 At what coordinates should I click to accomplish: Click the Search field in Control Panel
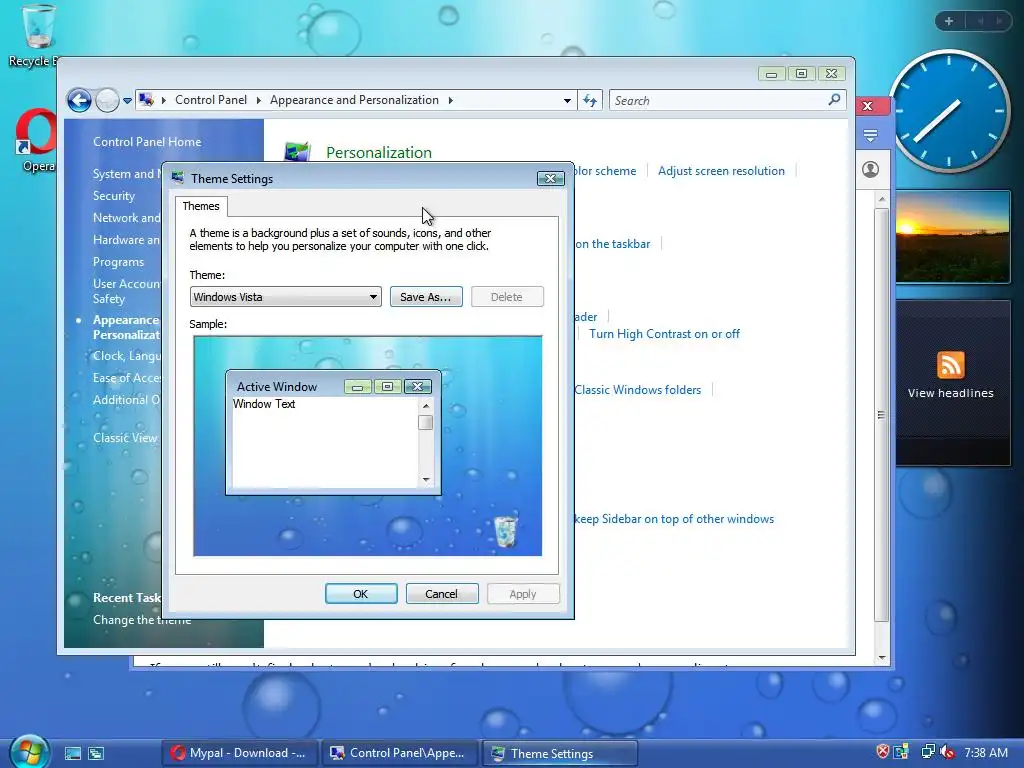(717, 101)
